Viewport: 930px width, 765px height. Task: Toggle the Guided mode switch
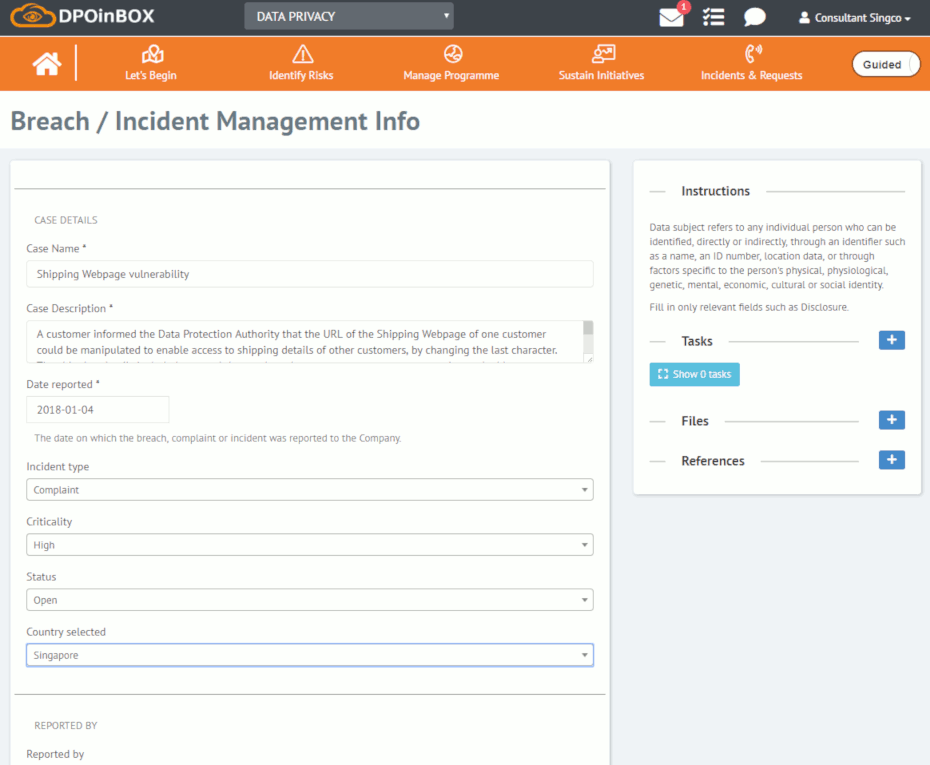click(x=884, y=64)
